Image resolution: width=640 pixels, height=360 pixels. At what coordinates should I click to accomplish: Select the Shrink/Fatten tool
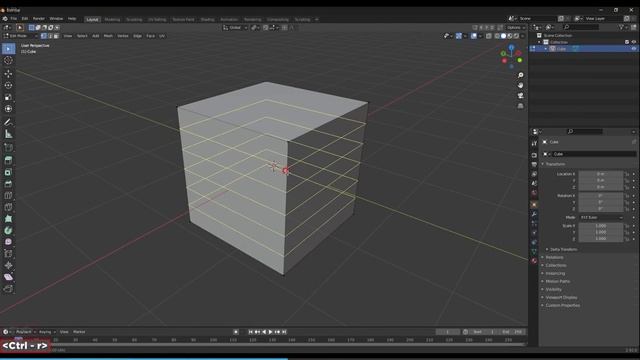tap(8, 265)
